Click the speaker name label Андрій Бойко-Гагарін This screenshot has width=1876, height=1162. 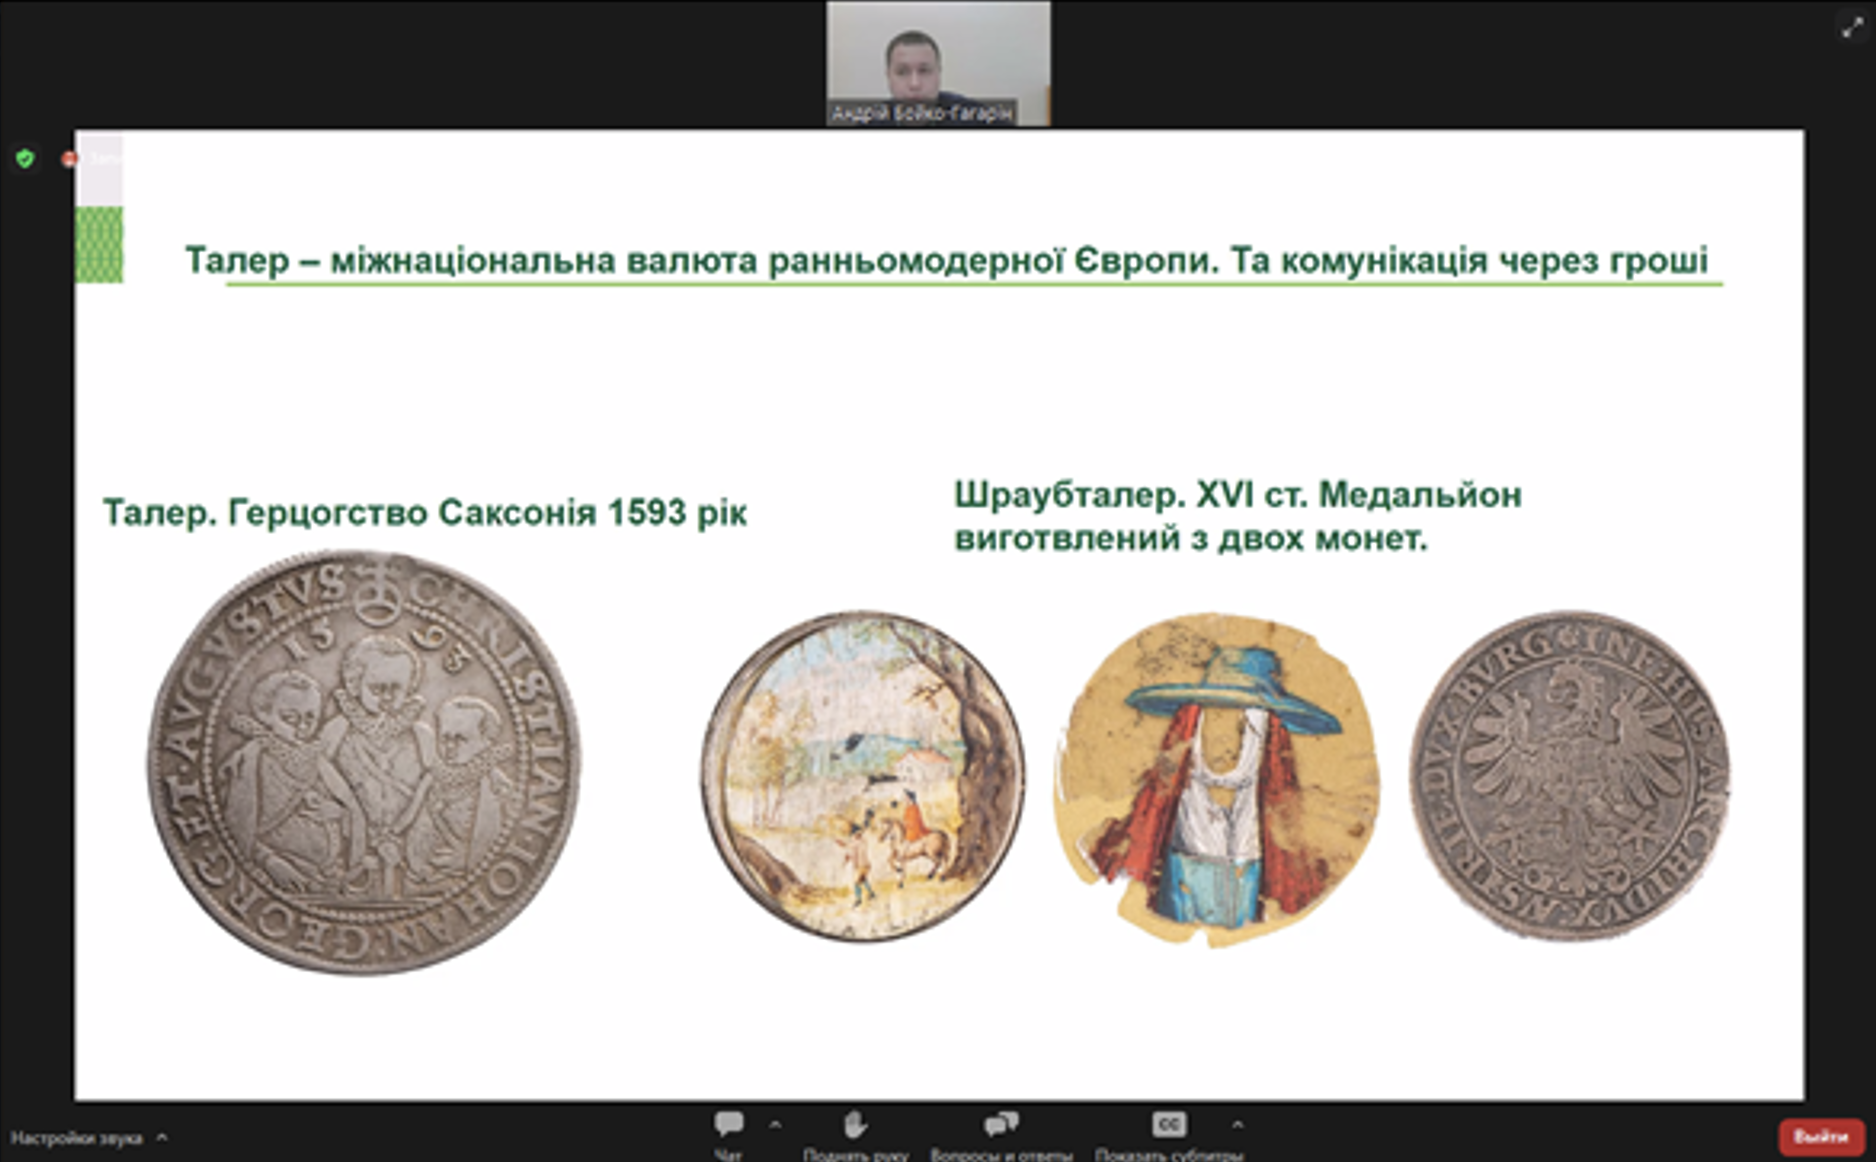[x=922, y=113]
